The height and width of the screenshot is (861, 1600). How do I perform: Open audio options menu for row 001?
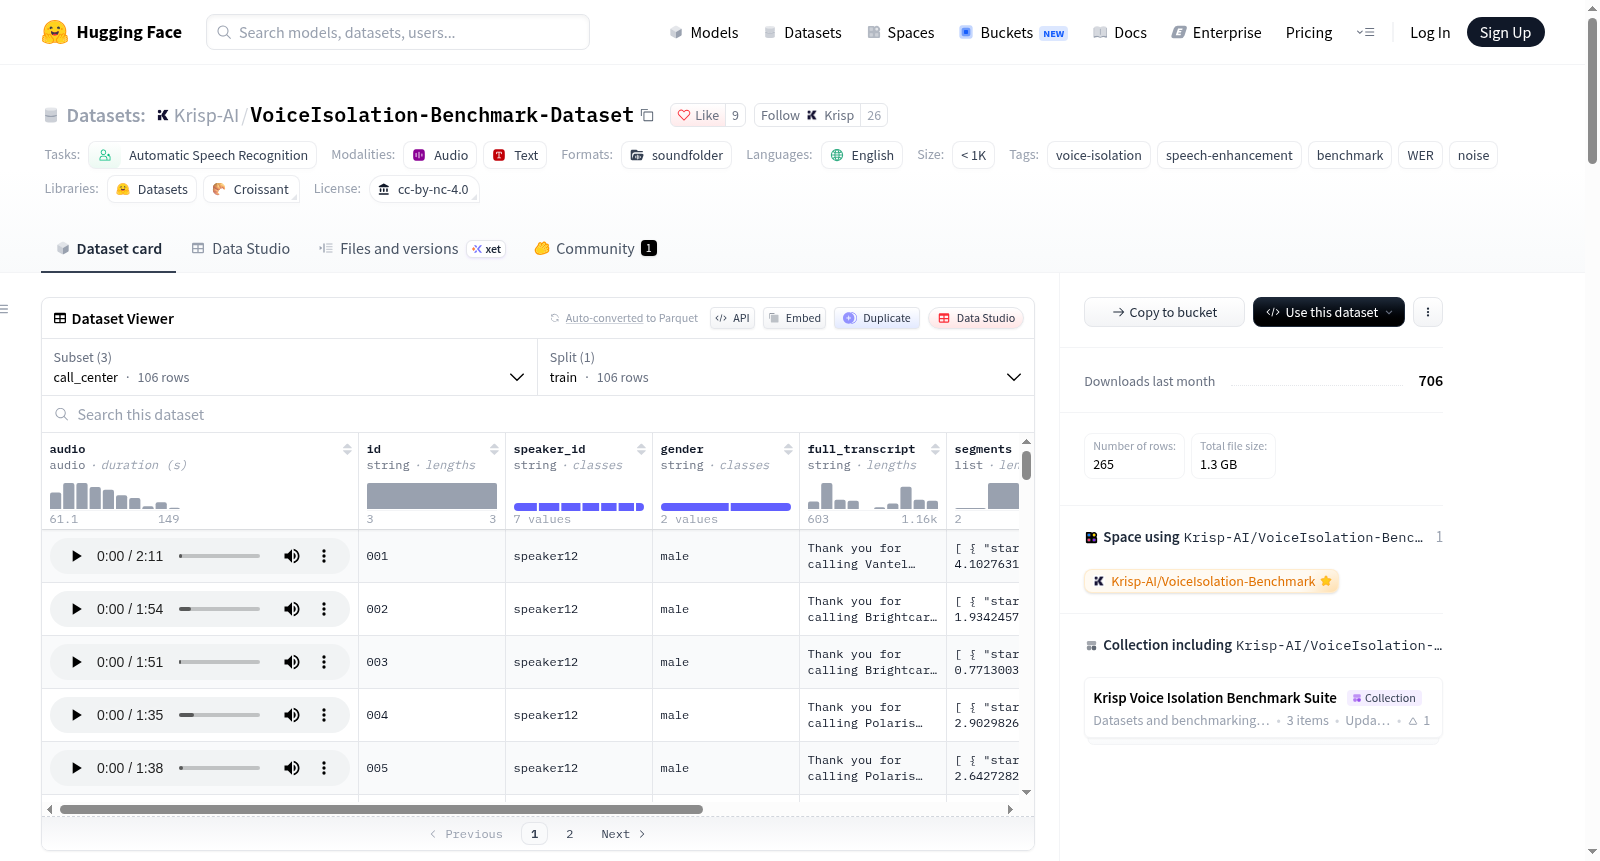[324, 556]
